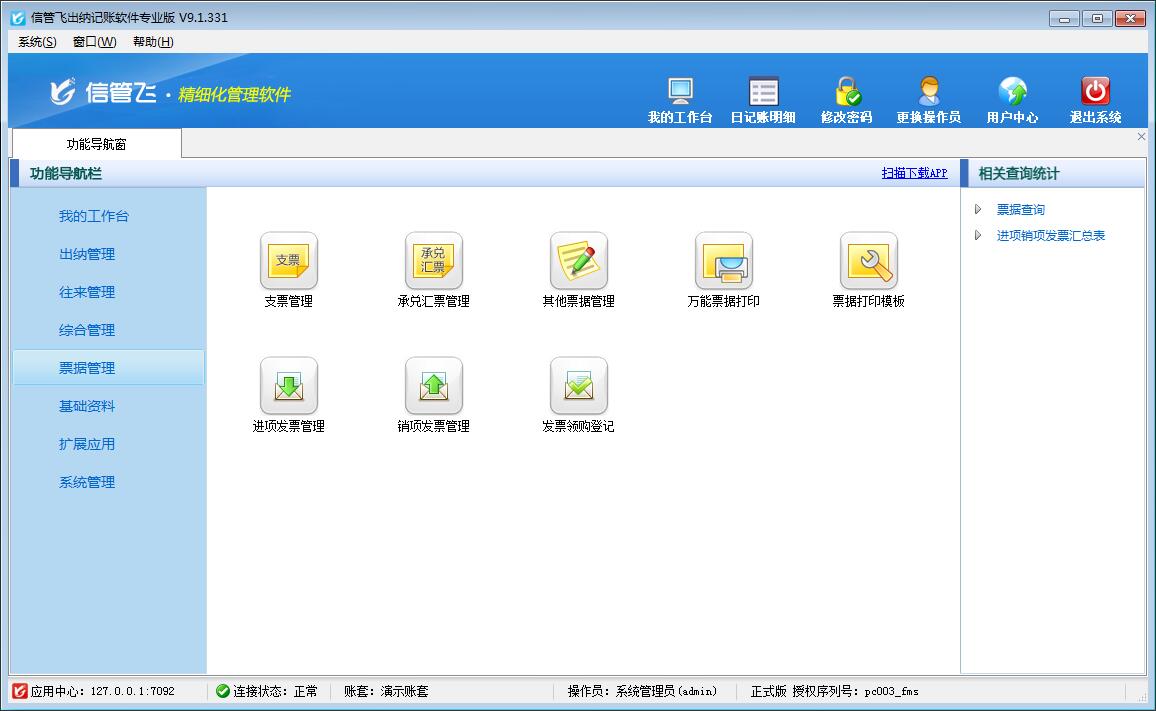
Task: Open 进项发票管理 input invoice icon
Action: coord(288,386)
